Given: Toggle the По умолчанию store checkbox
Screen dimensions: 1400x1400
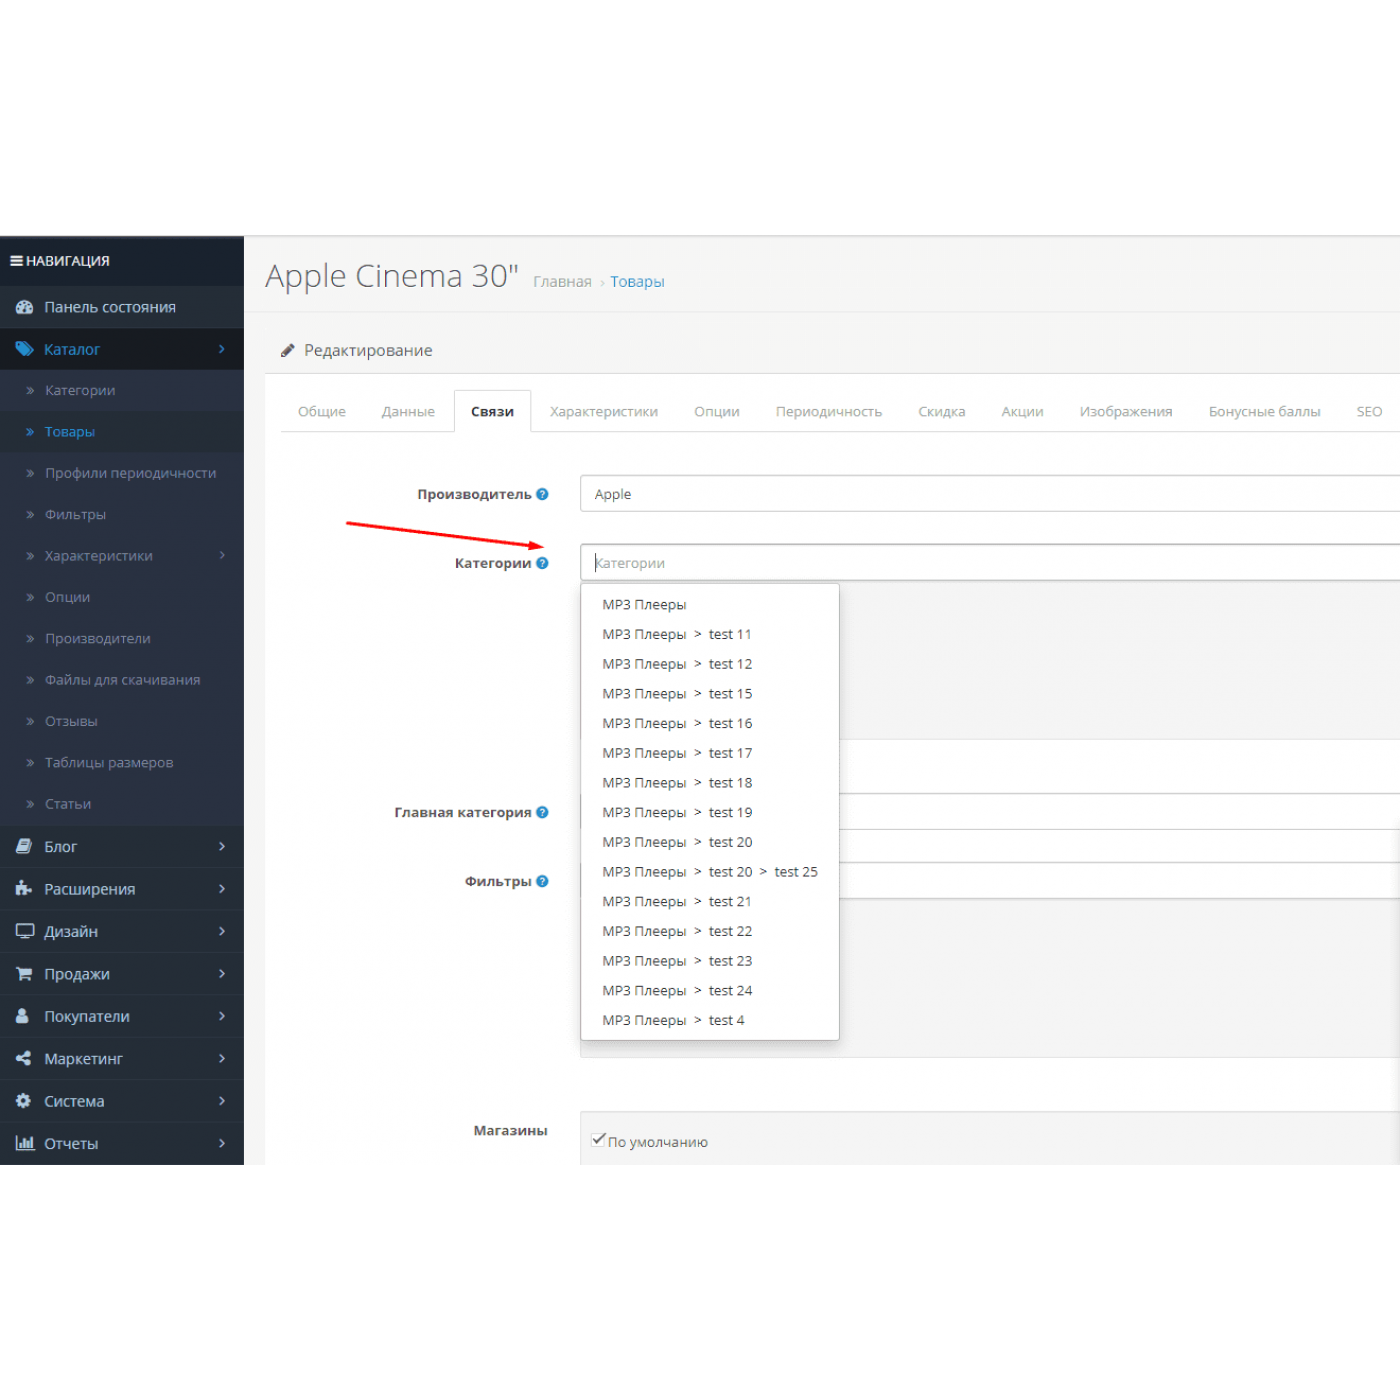Looking at the screenshot, I should tap(598, 1140).
